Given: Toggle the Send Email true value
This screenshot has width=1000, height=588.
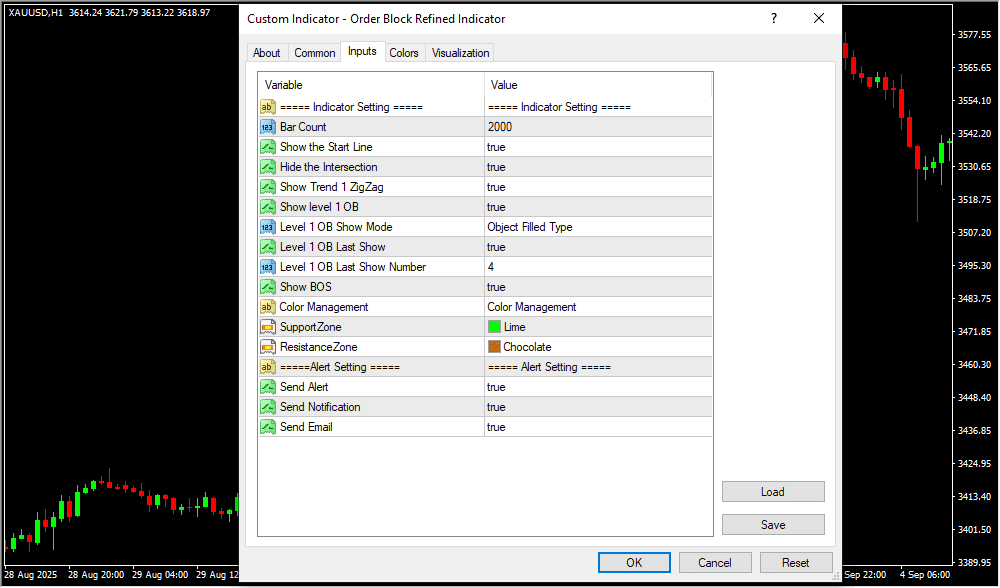Looking at the screenshot, I should [597, 427].
